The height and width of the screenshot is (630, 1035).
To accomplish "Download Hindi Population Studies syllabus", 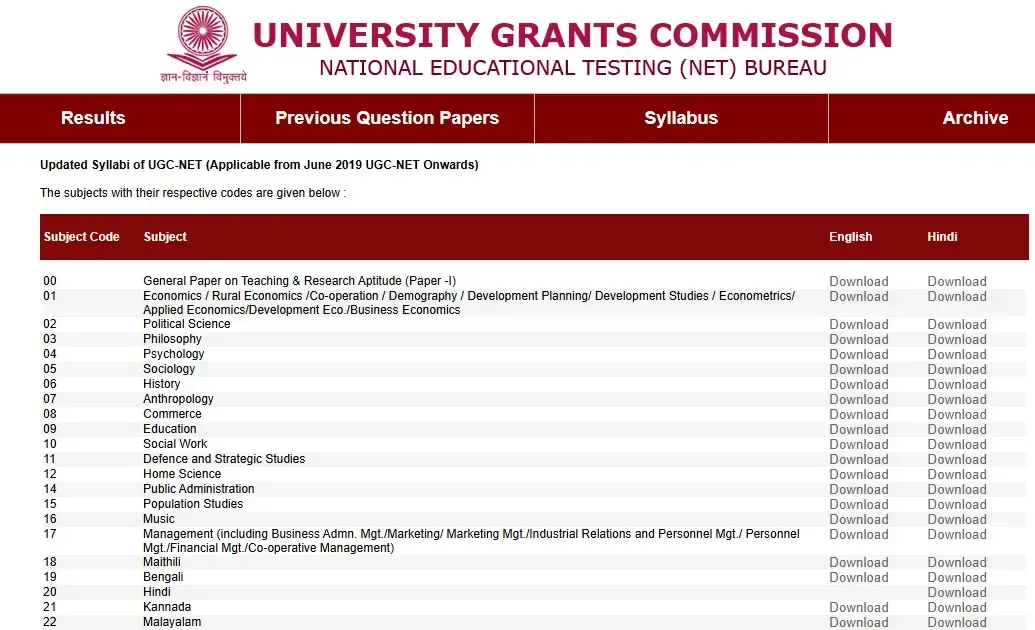I will pyautogui.click(x=957, y=505).
